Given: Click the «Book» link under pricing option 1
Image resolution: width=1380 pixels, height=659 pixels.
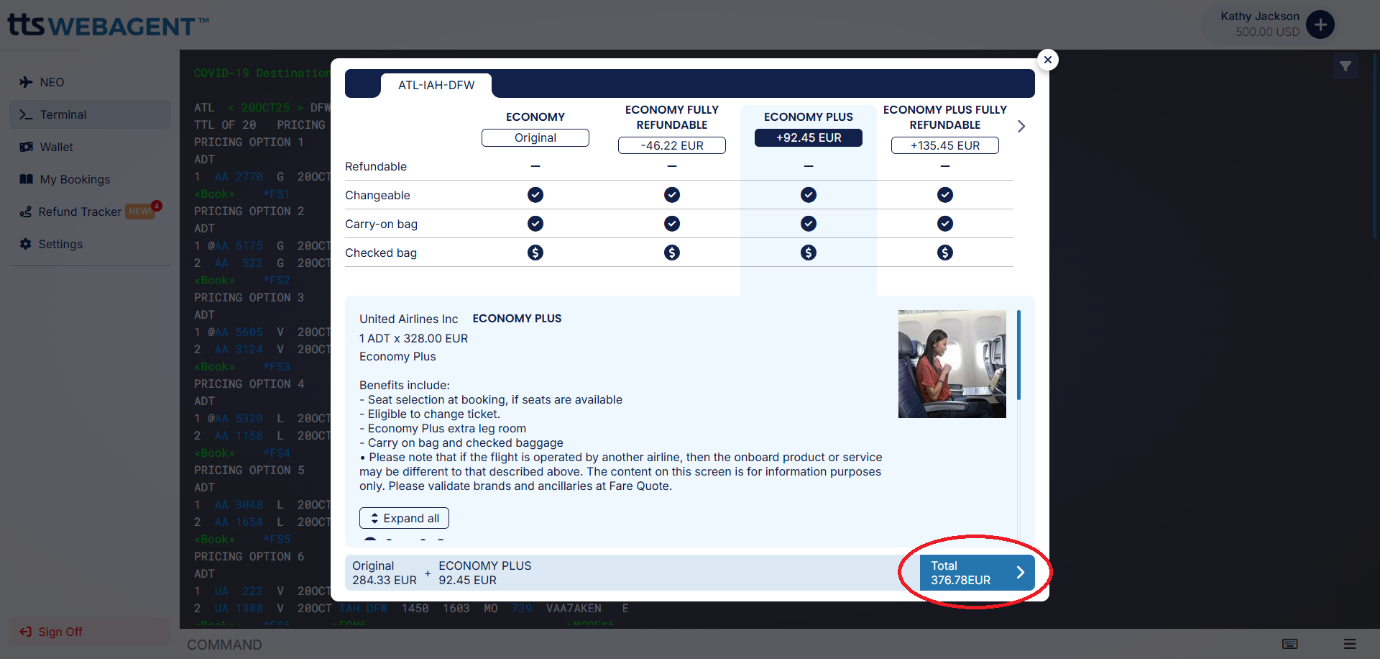Looking at the screenshot, I should pyautogui.click(x=213, y=194).
